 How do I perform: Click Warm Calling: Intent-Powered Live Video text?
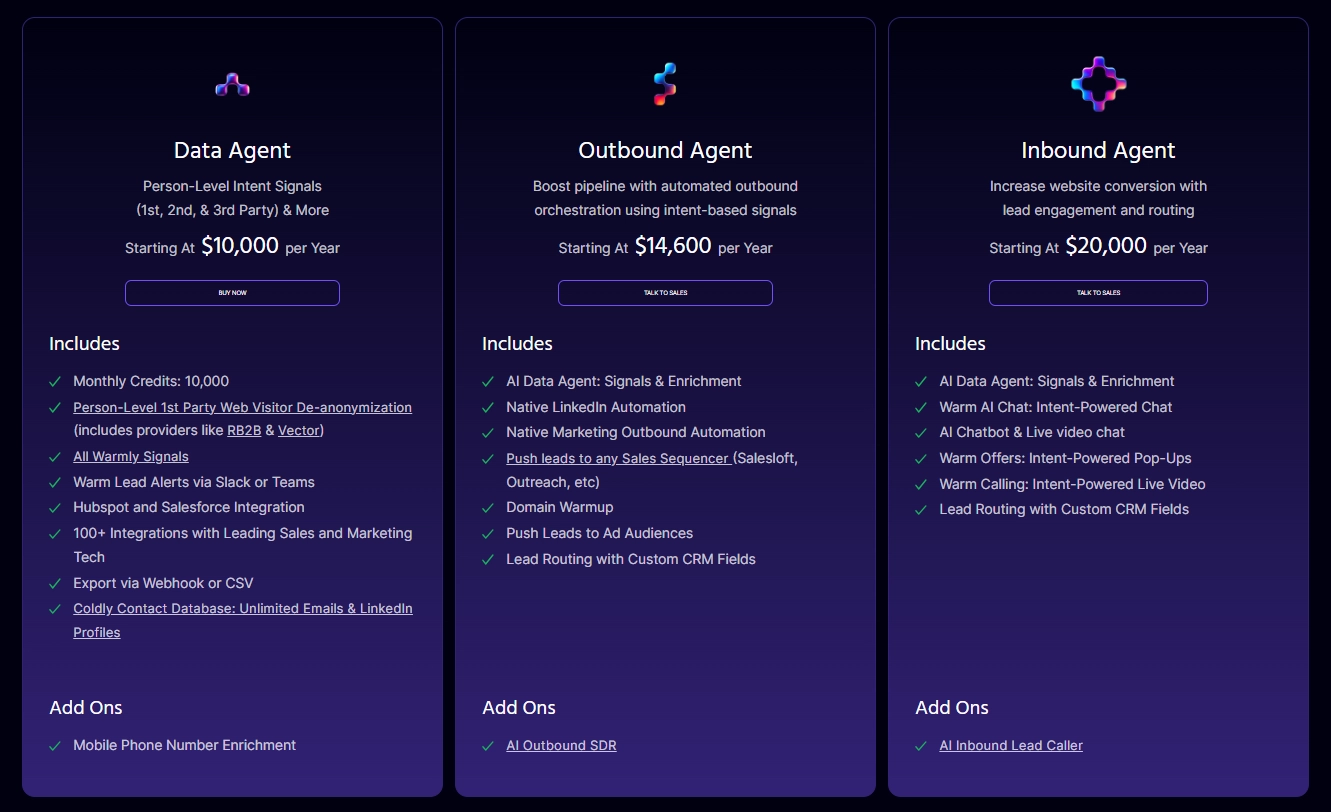click(x=1072, y=484)
